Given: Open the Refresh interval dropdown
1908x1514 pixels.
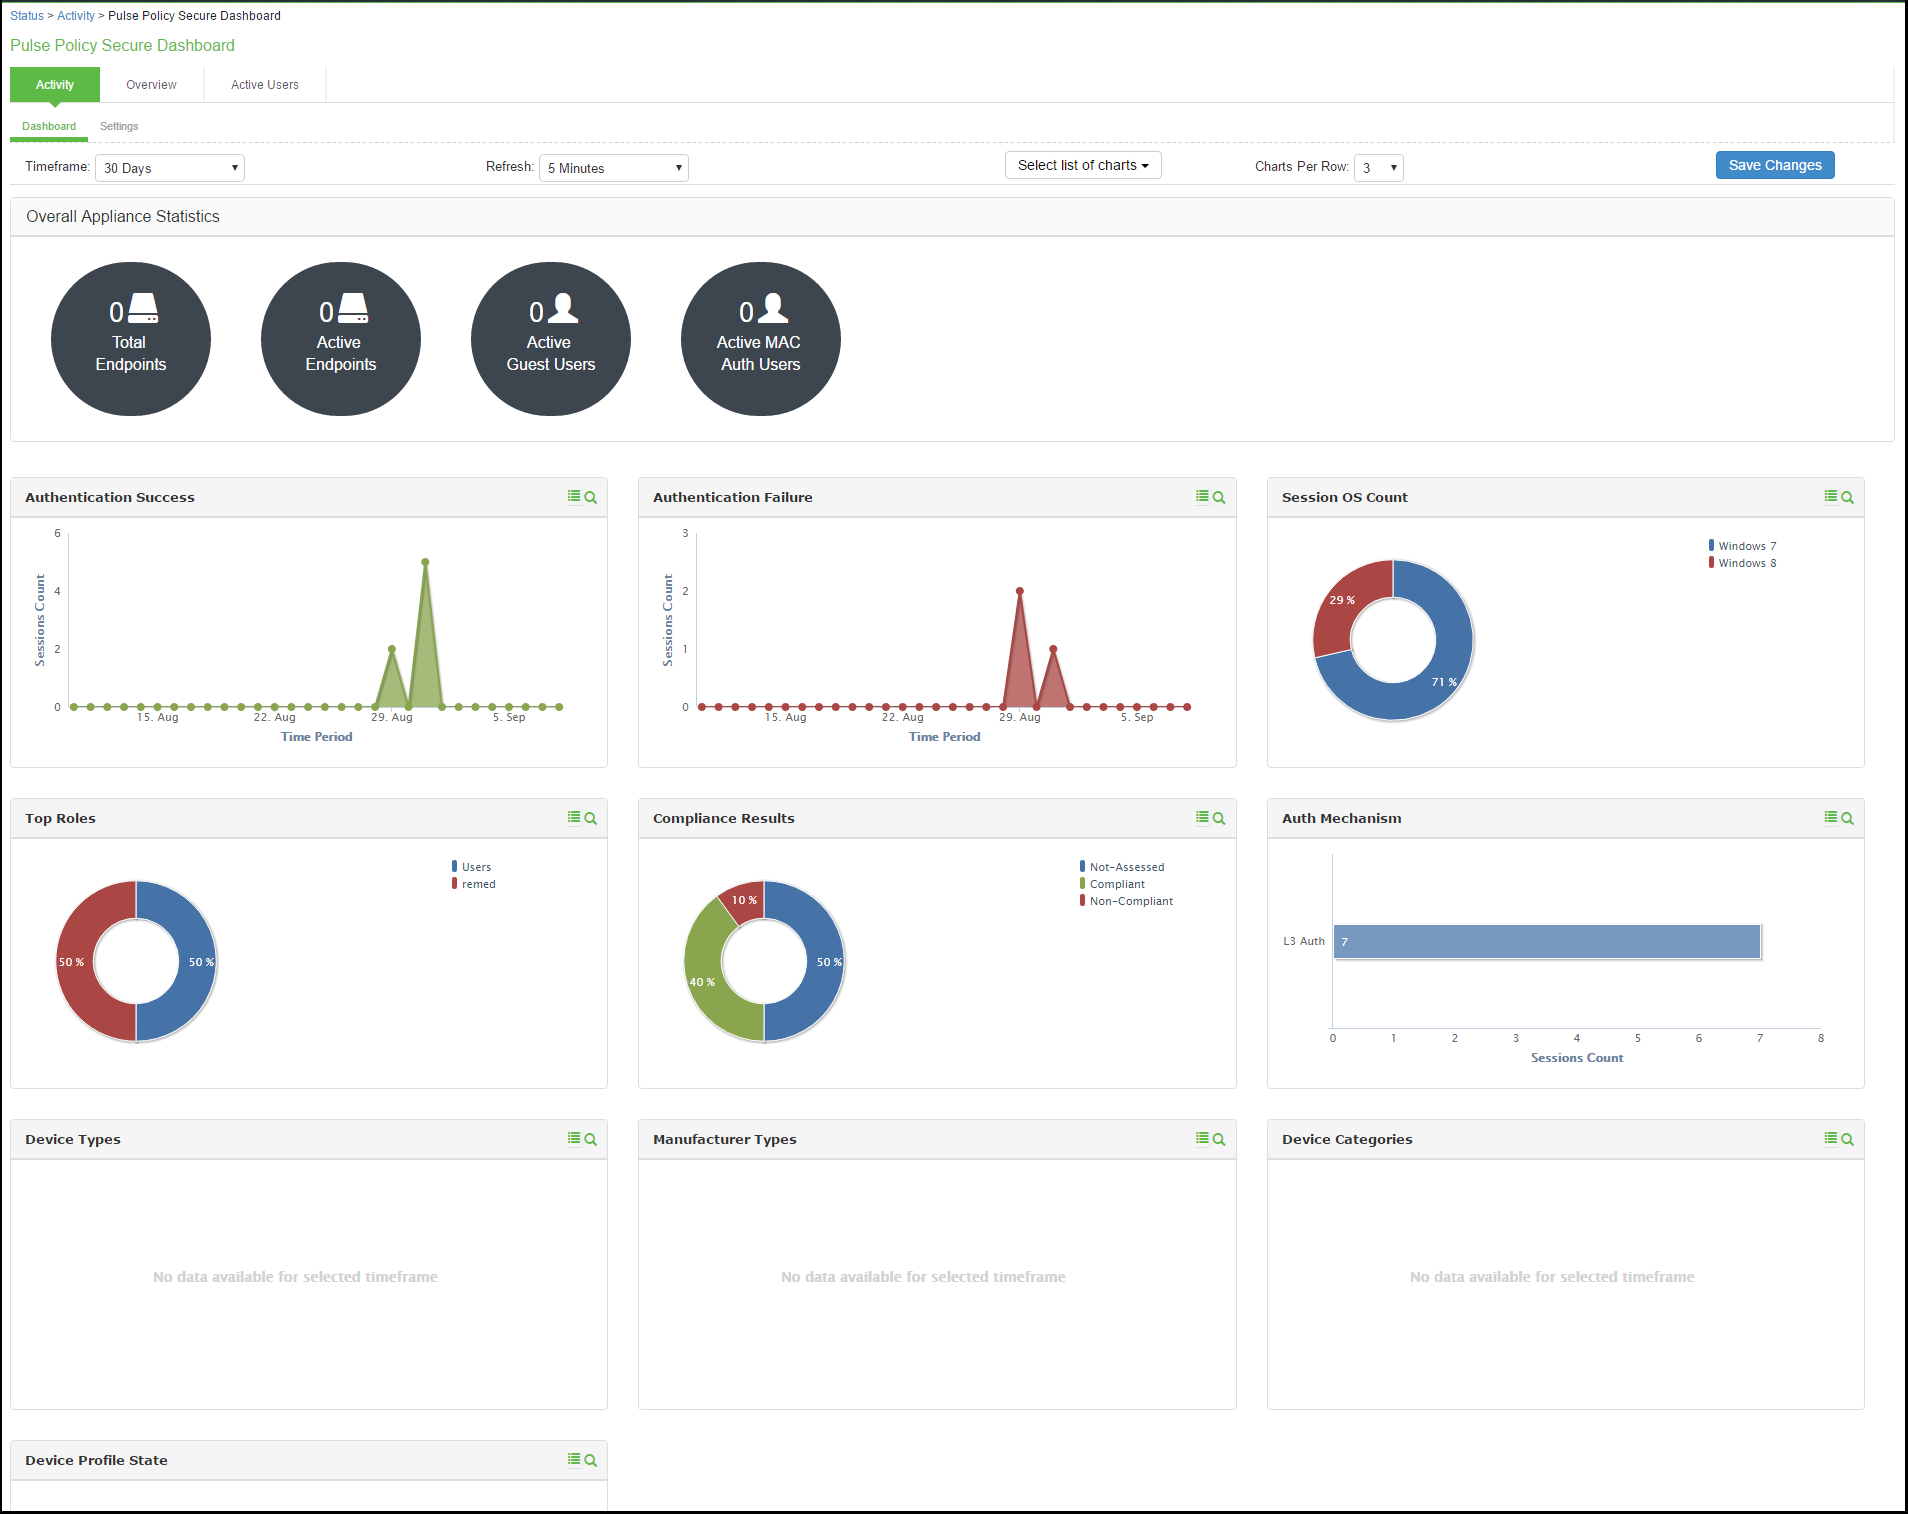Looking at the screenshot, I should coord(613,168).
